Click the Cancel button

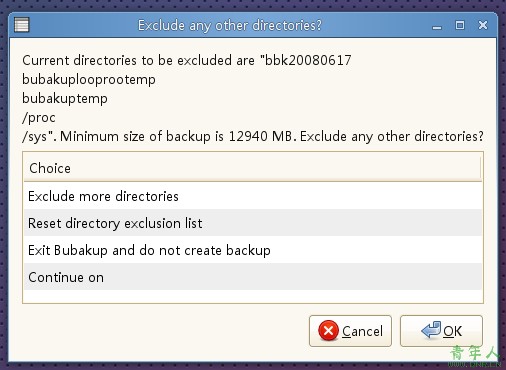point(350,331)
